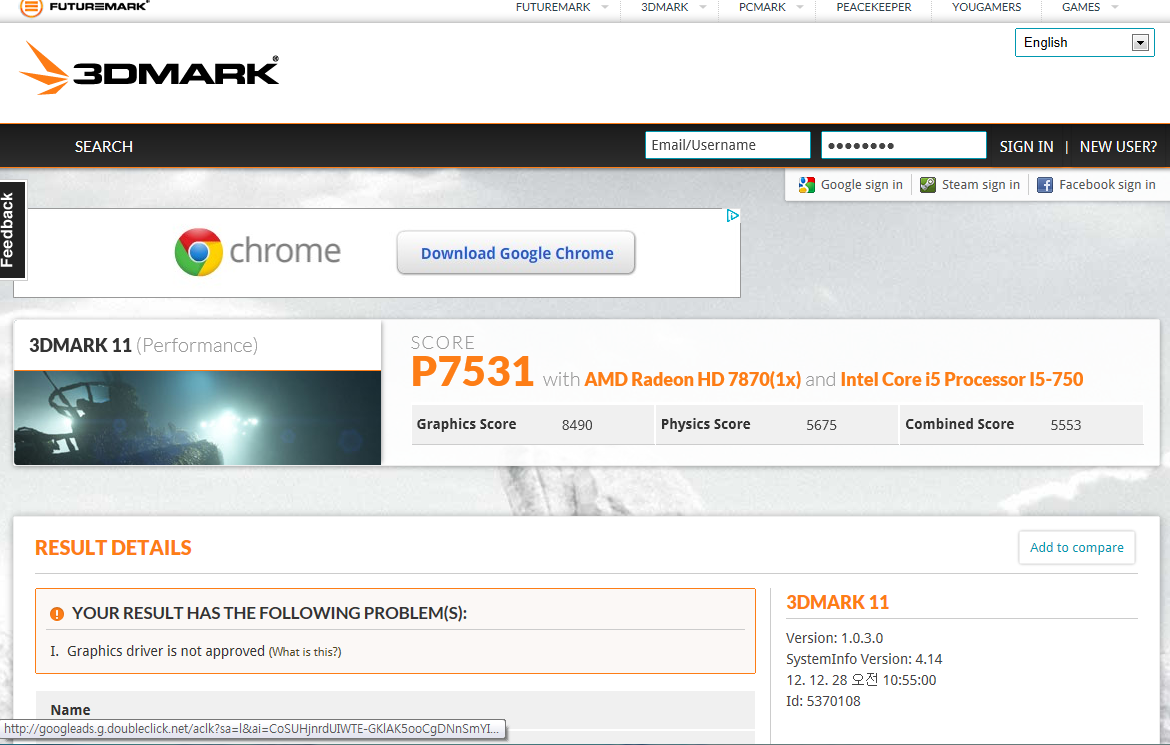Click the Download Google Chrome button
The height and width of the screenshot is (745, 1170).
(516, 253)
